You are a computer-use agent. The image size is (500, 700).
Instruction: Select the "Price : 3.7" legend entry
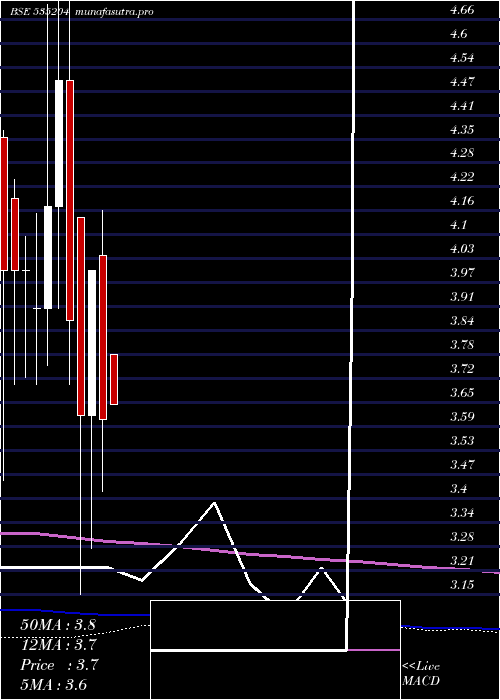pos(59,665)
